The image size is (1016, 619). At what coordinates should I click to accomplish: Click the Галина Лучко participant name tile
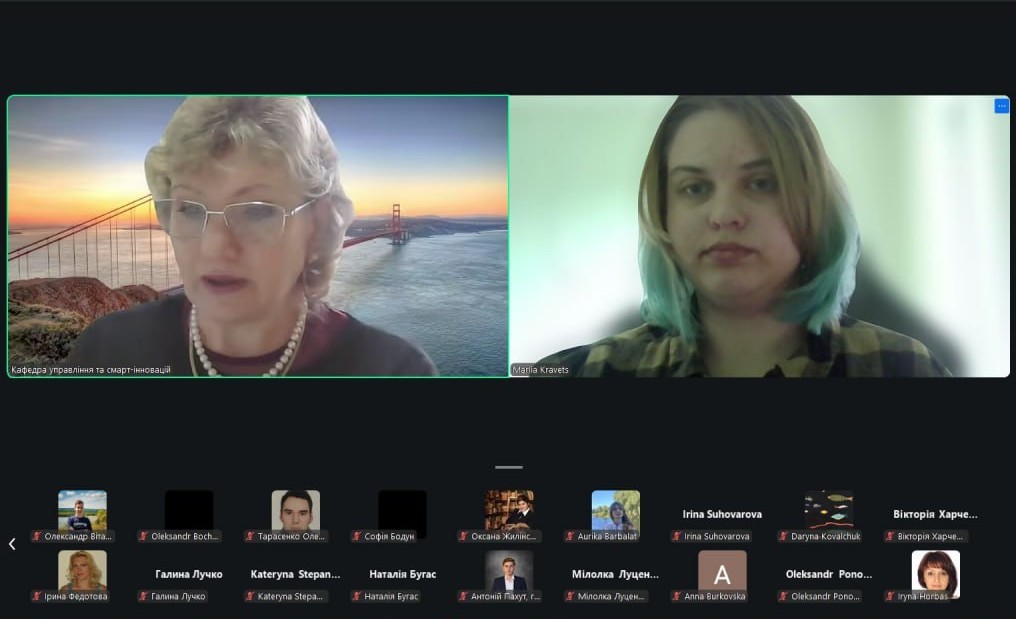coord(188,574)
